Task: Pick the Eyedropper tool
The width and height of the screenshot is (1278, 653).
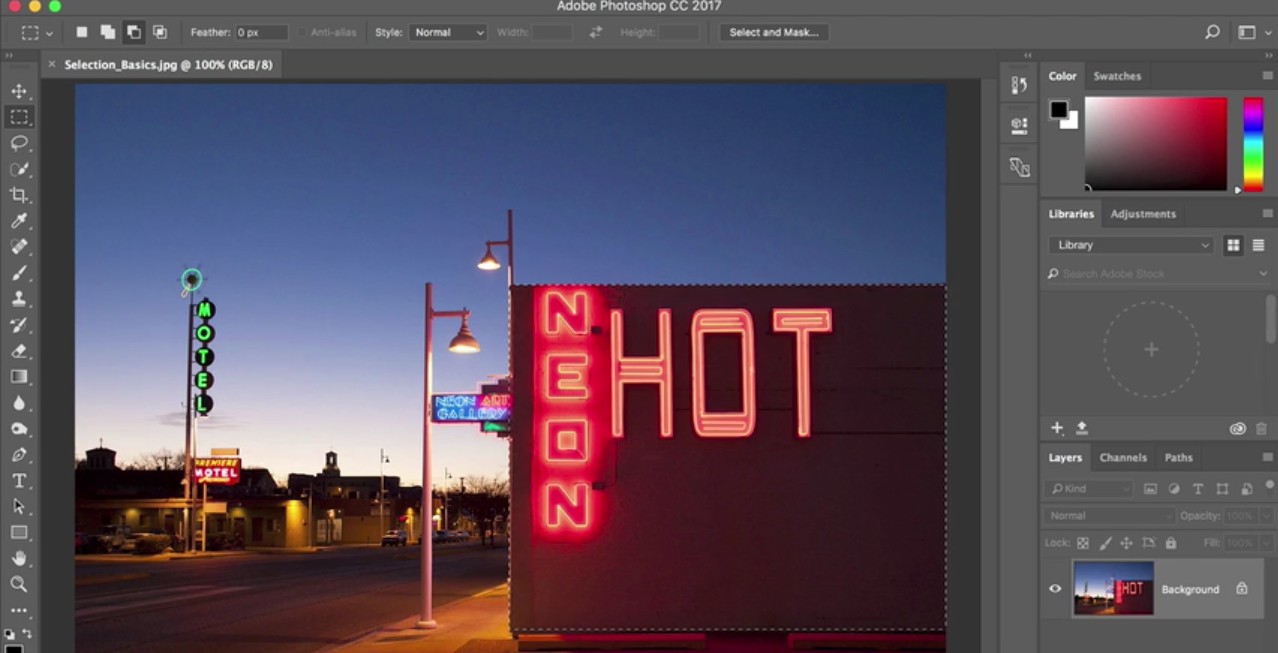Action: tap(19, 221)
